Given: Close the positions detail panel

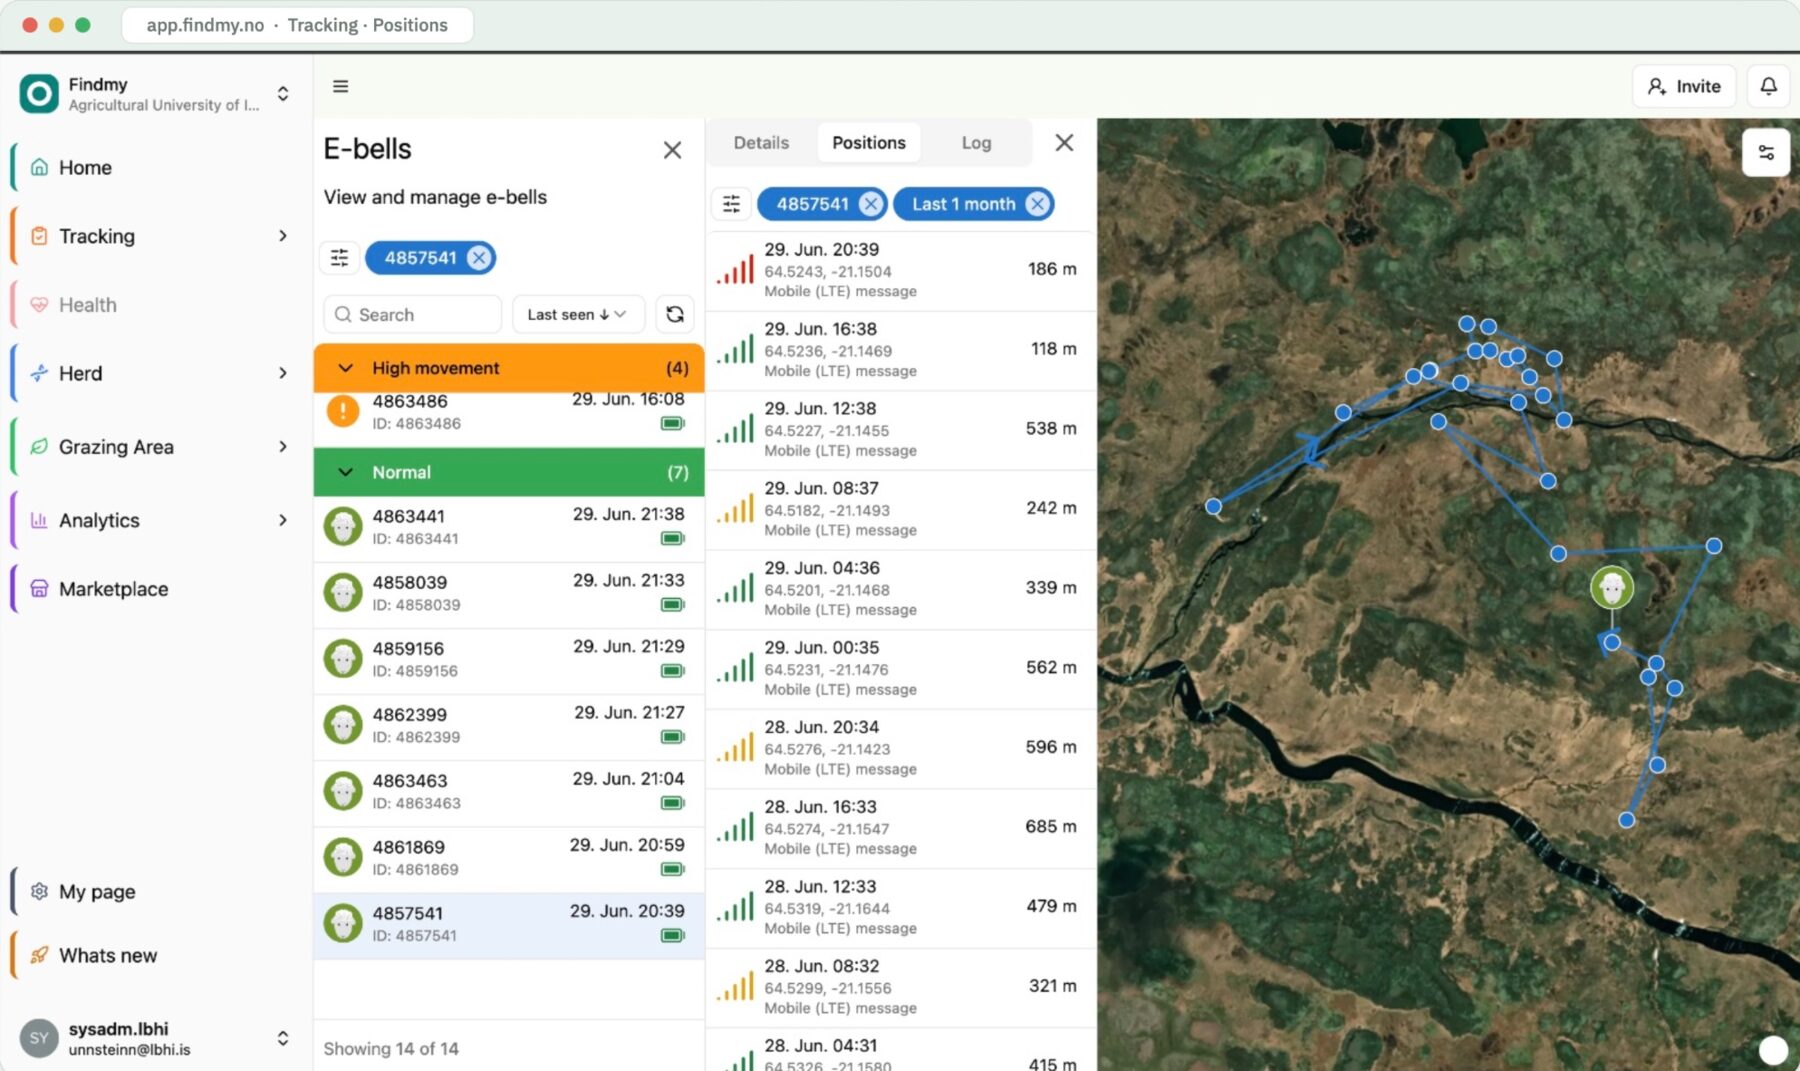Looking at the screenshot, I should [1064, 143].
